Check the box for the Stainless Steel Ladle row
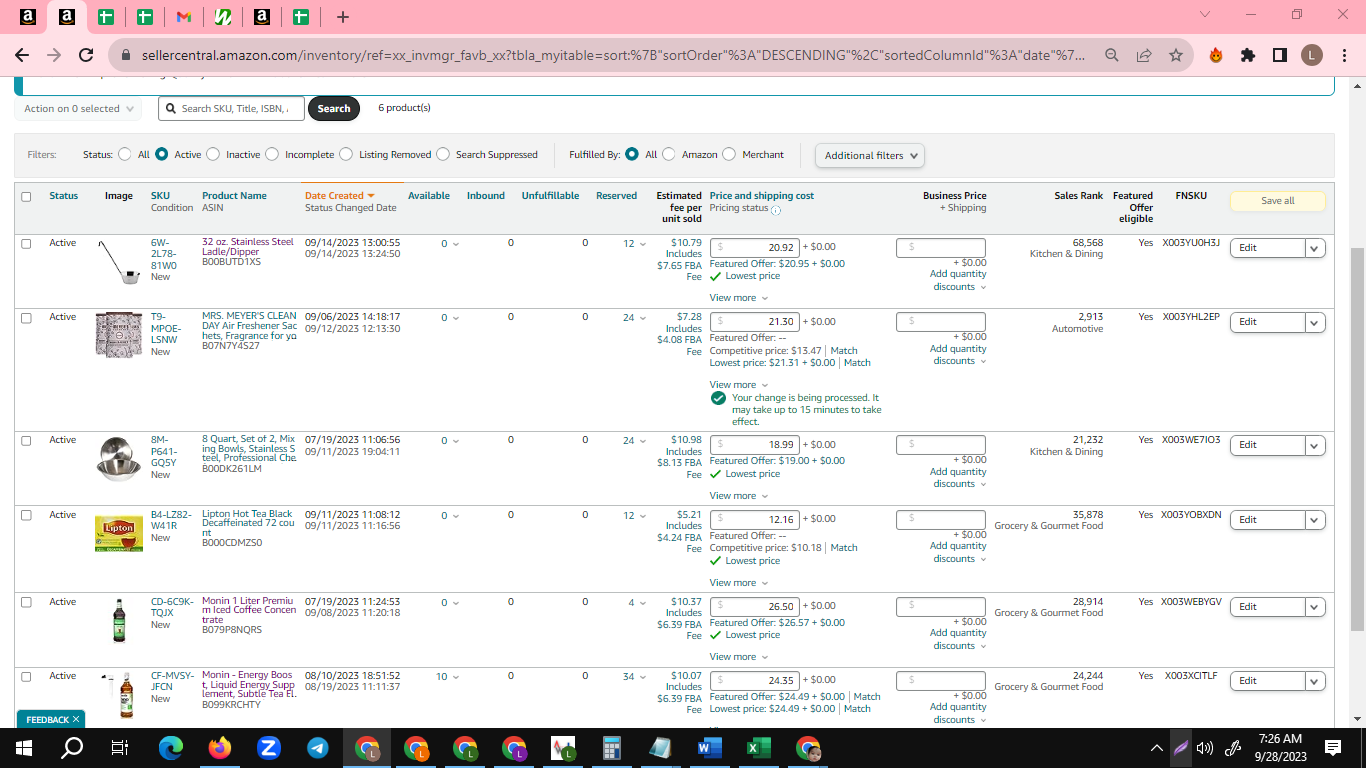 pos(26,243)
